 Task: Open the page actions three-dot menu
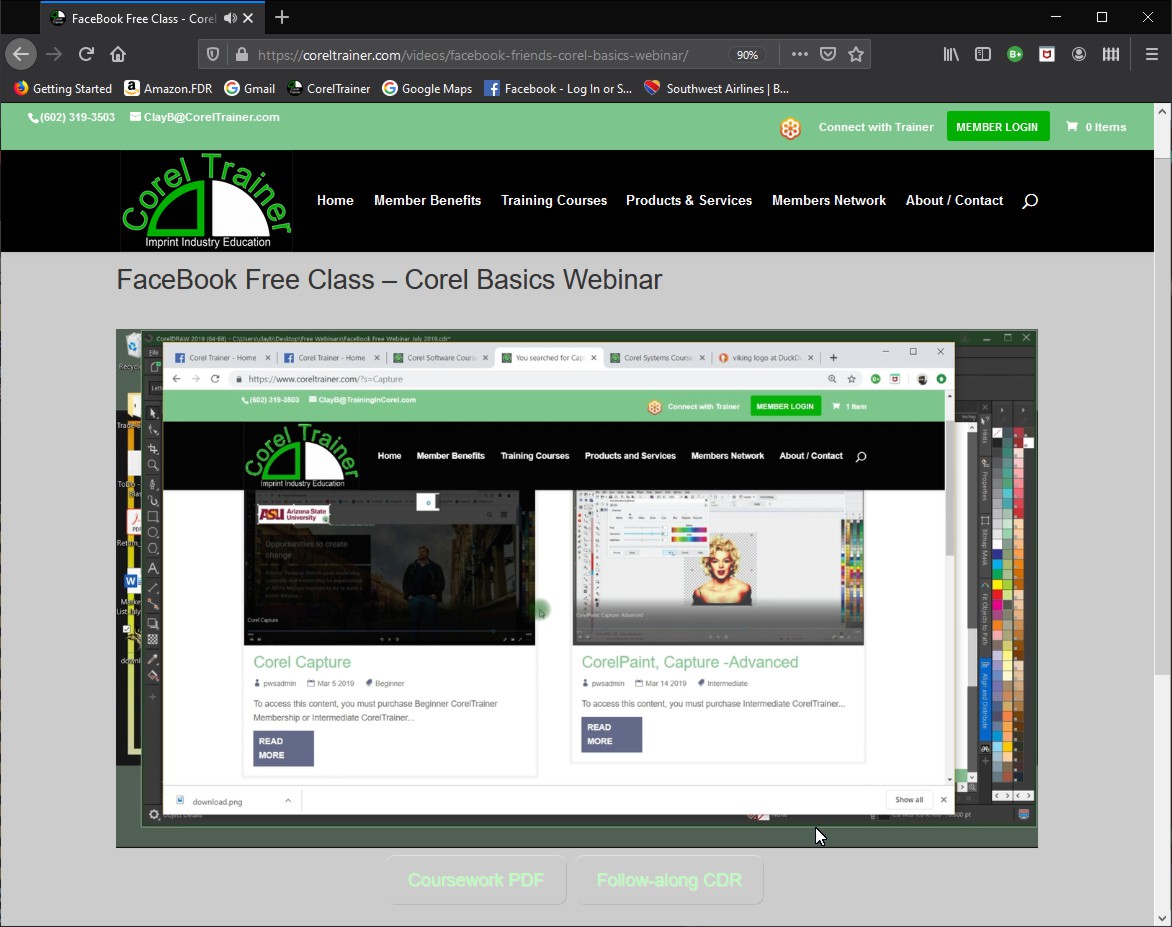[x=800, y=54]
